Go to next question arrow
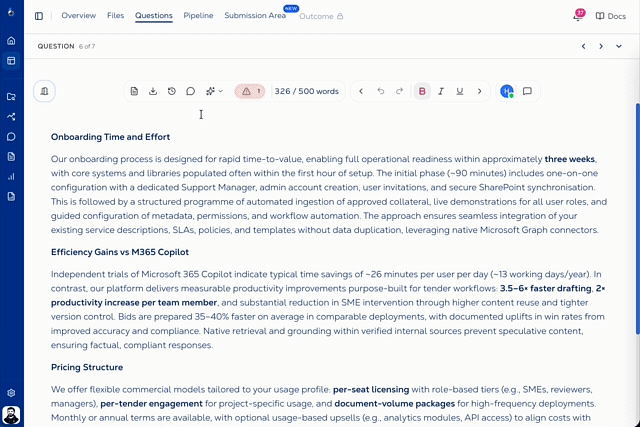640x427 pixels. point(601,46)
